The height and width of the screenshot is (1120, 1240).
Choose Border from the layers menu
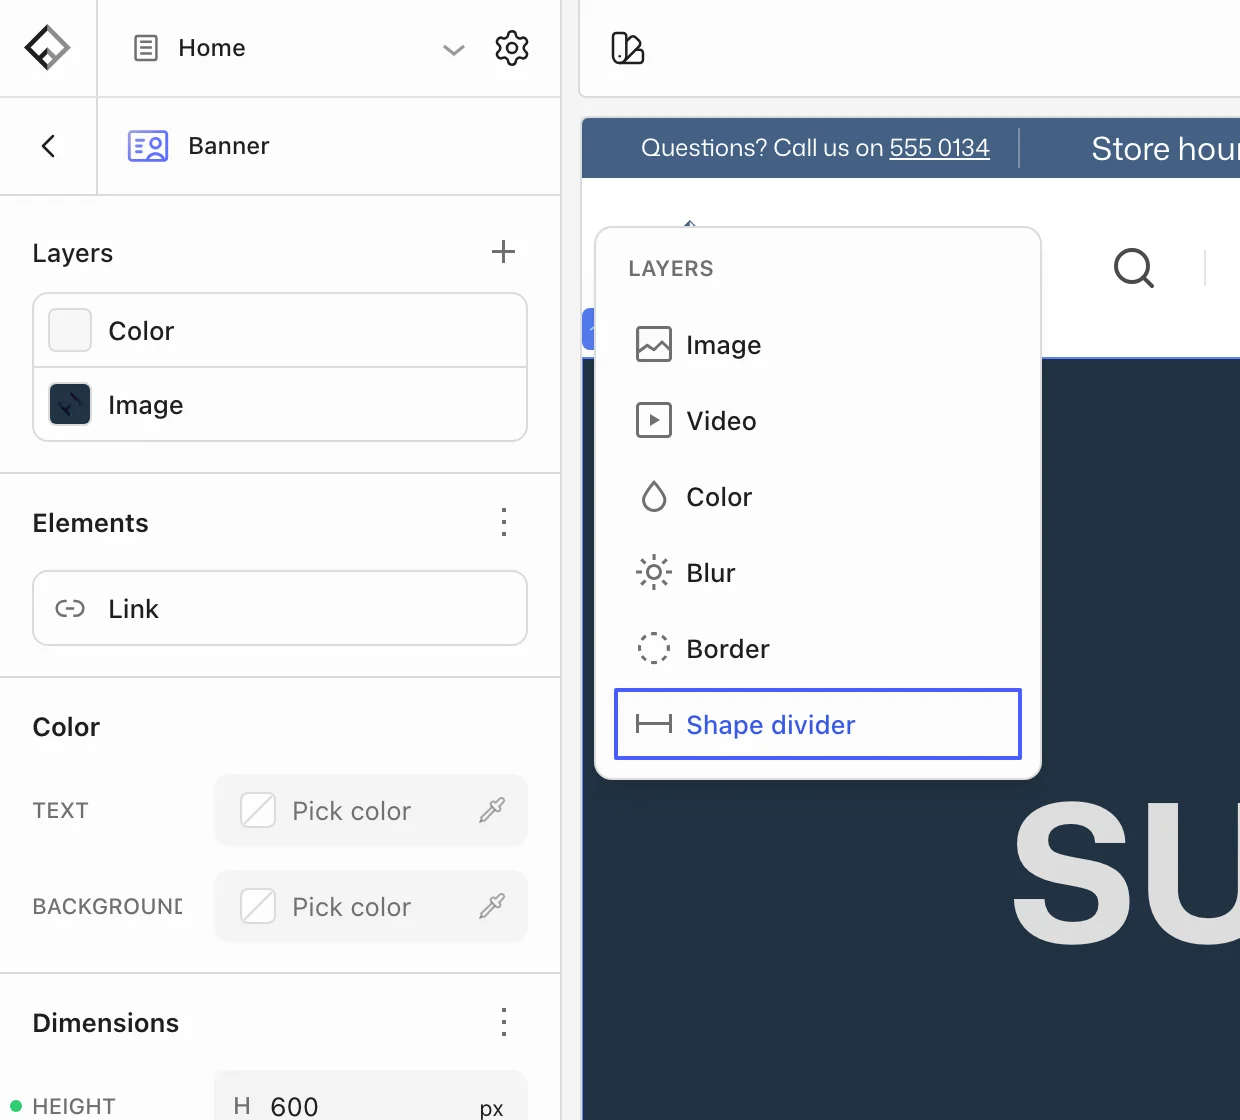(818, 649)
